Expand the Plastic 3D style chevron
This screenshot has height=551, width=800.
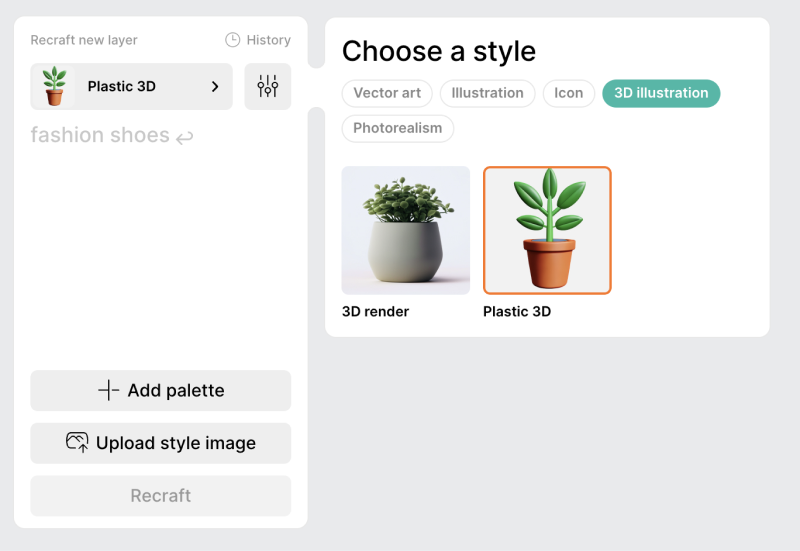tap(215, 87)
